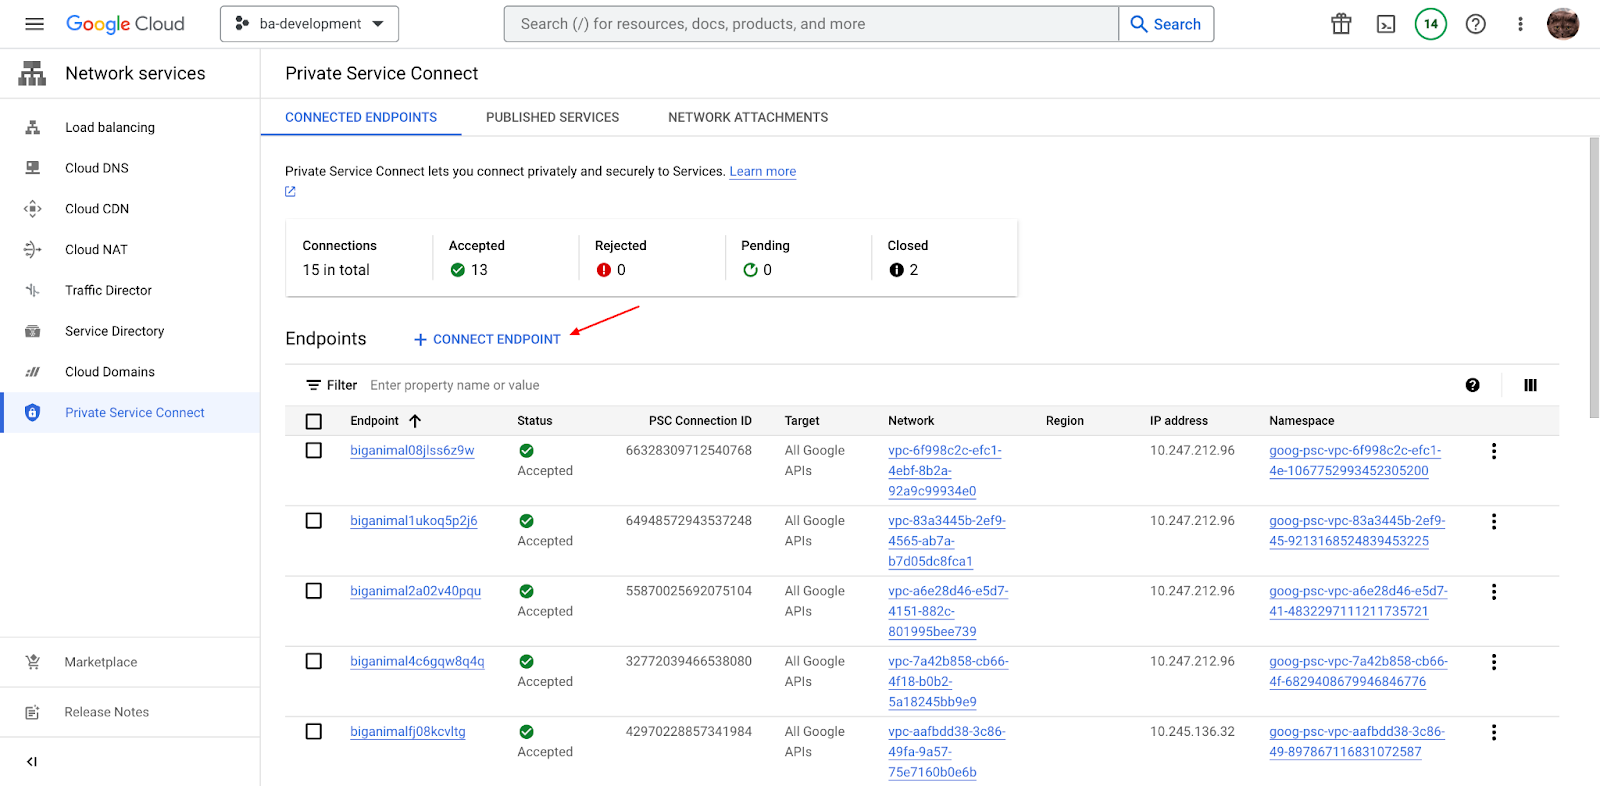Click the page vertical scrollbar

pos(1594,277)
